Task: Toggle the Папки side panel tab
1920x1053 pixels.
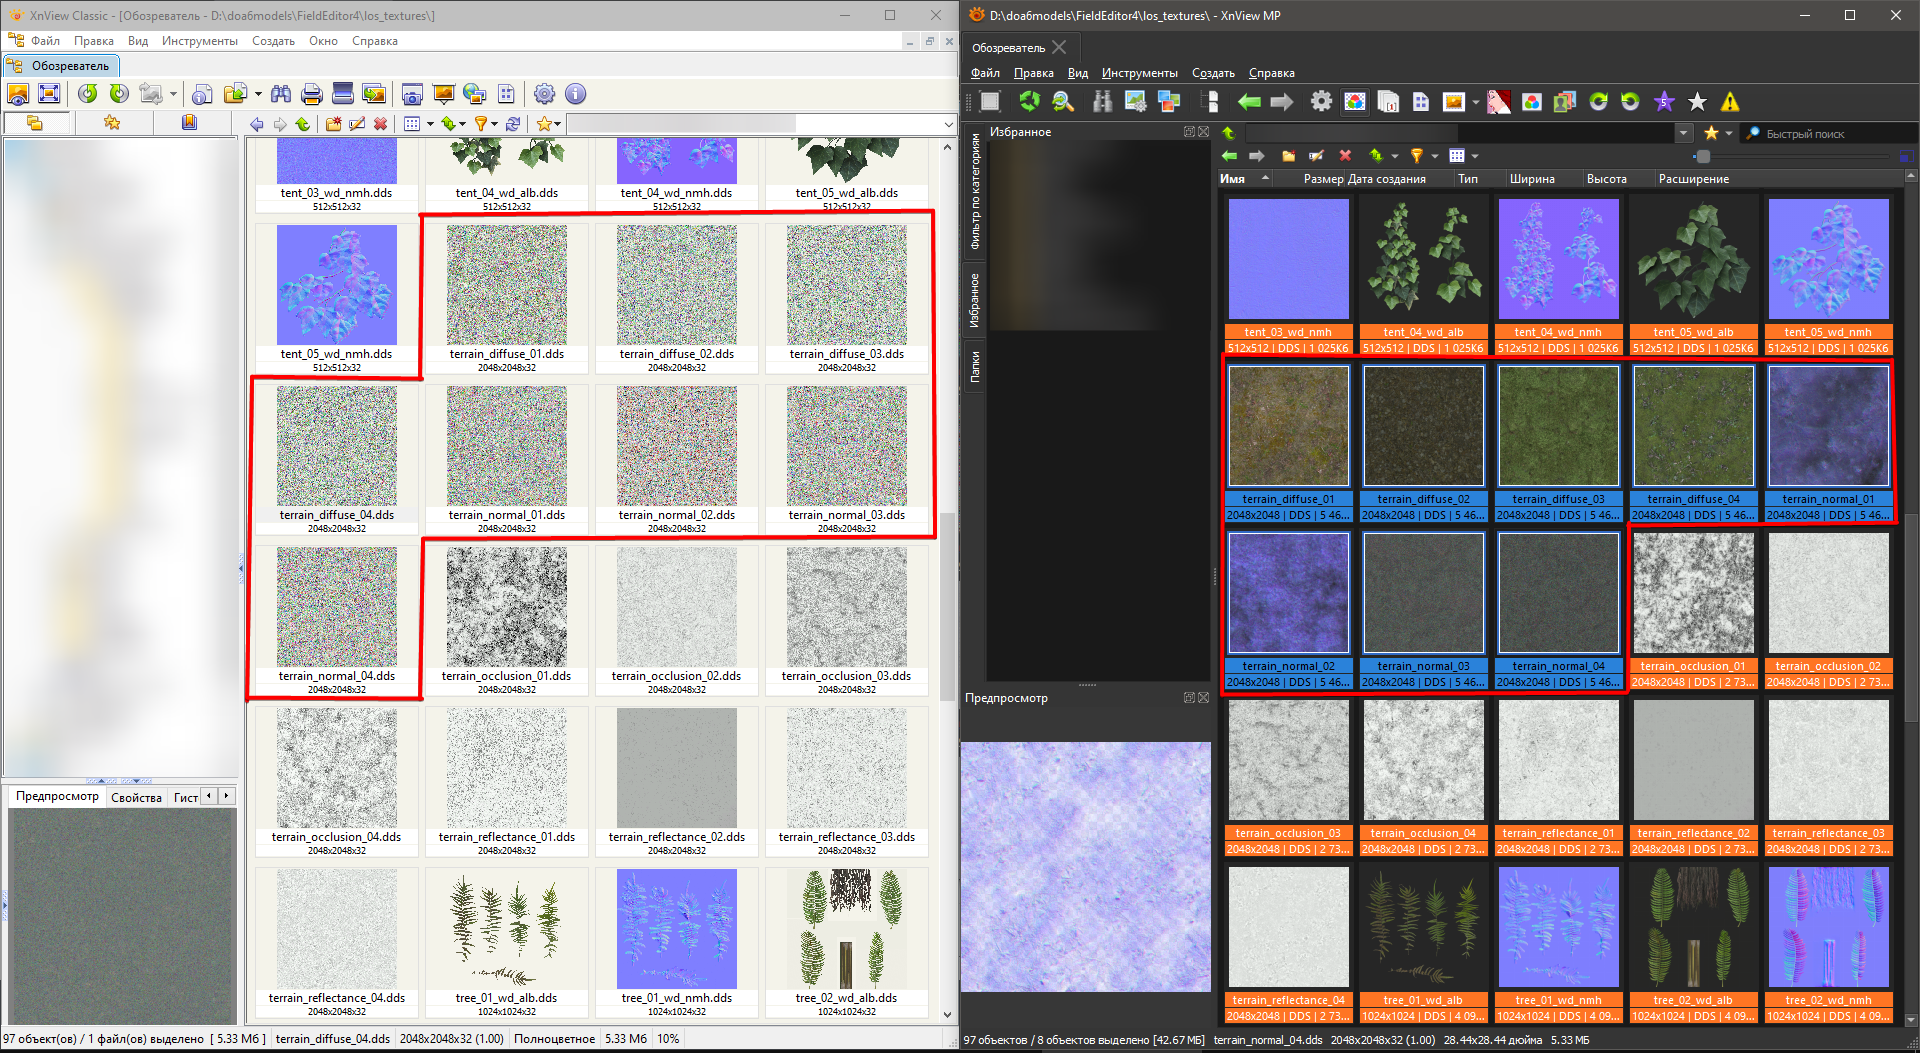Action: click(x=975, y=366)
